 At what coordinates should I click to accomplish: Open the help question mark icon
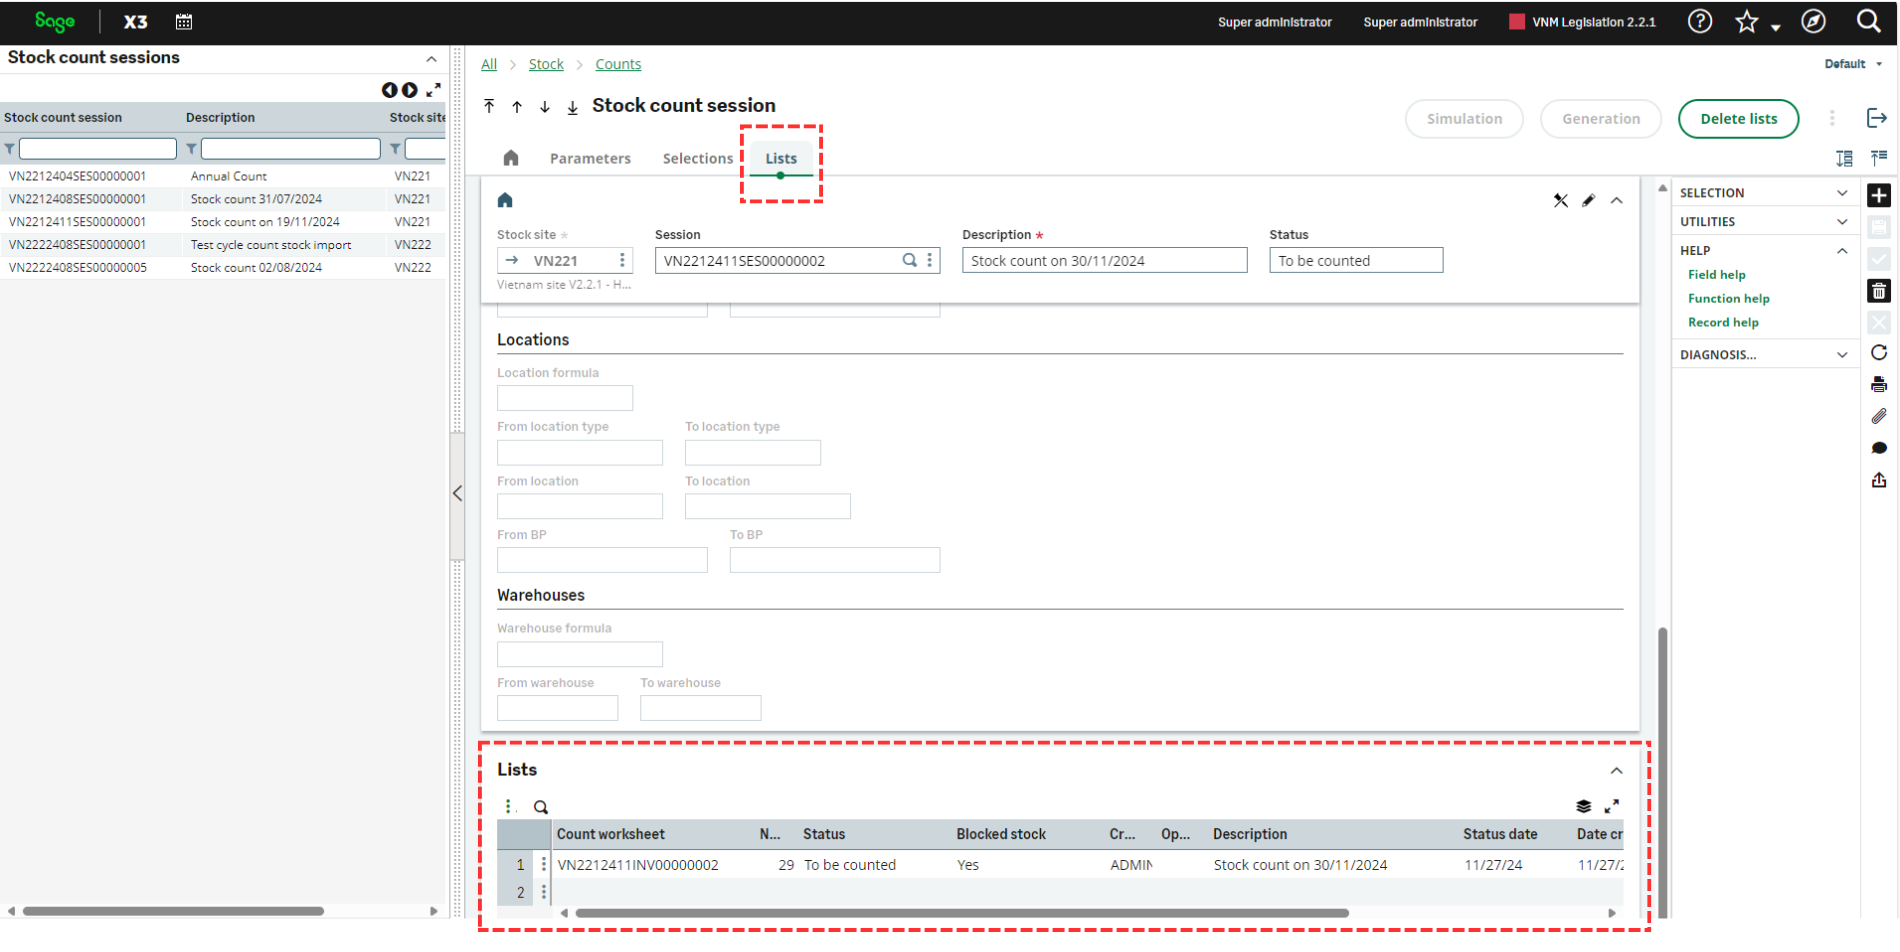(x=1700, y=21)
